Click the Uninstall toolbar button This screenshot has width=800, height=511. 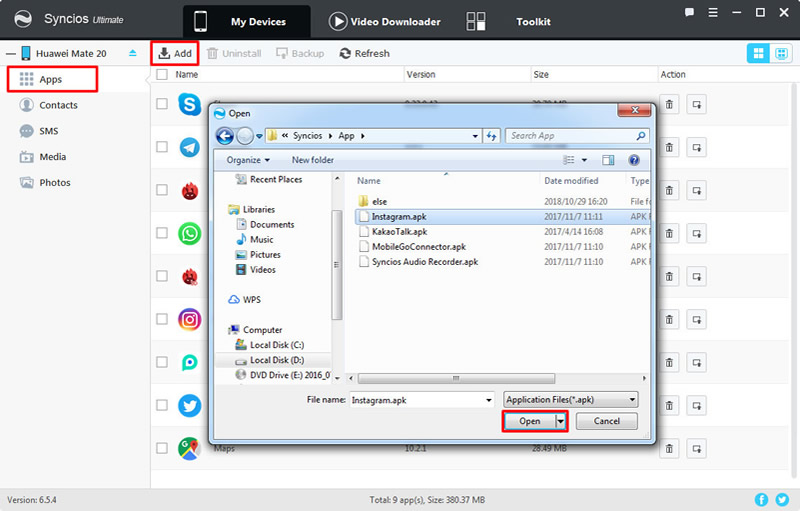coord(234,54)
